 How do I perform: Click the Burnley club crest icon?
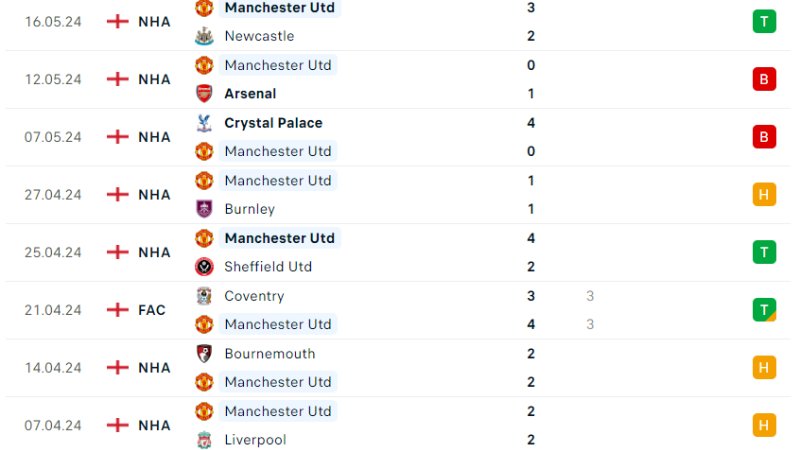coord(204,209)
